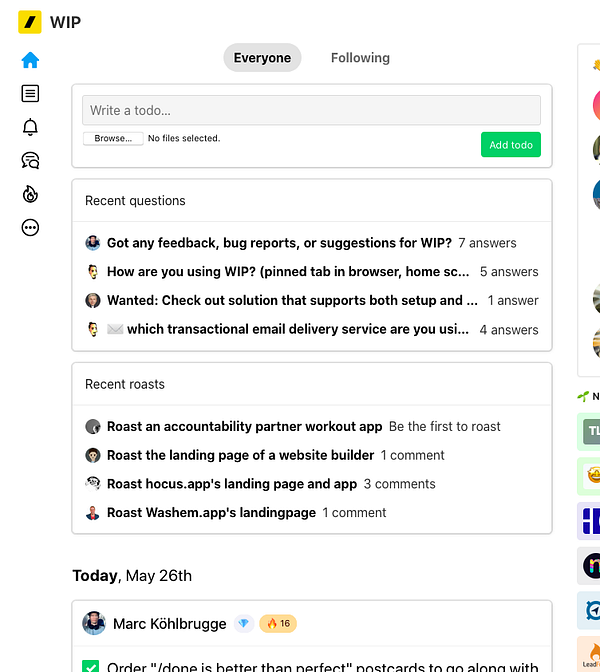Open the todo list icon in sidebar
This screenshot has width=600, height=672.
[30, 93]
